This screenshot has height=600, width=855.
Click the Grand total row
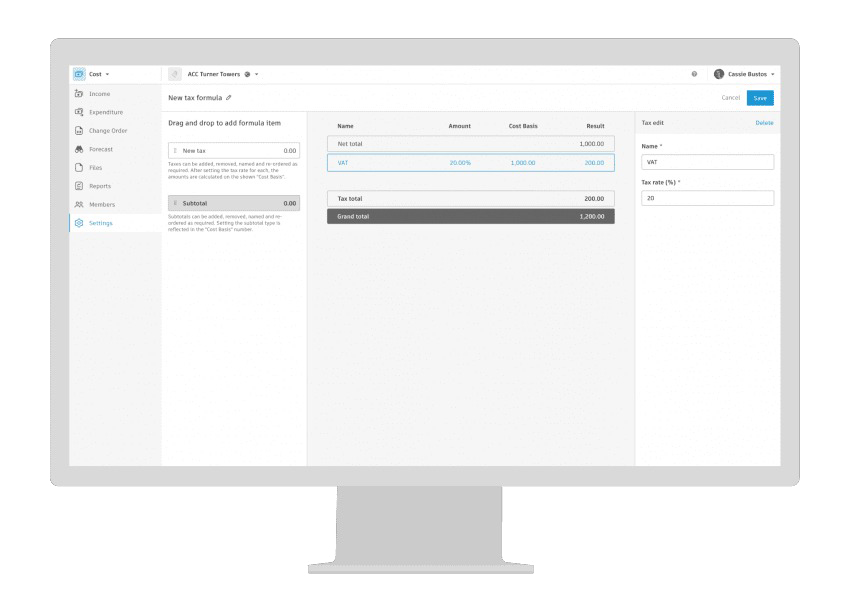tap(471, 217)
